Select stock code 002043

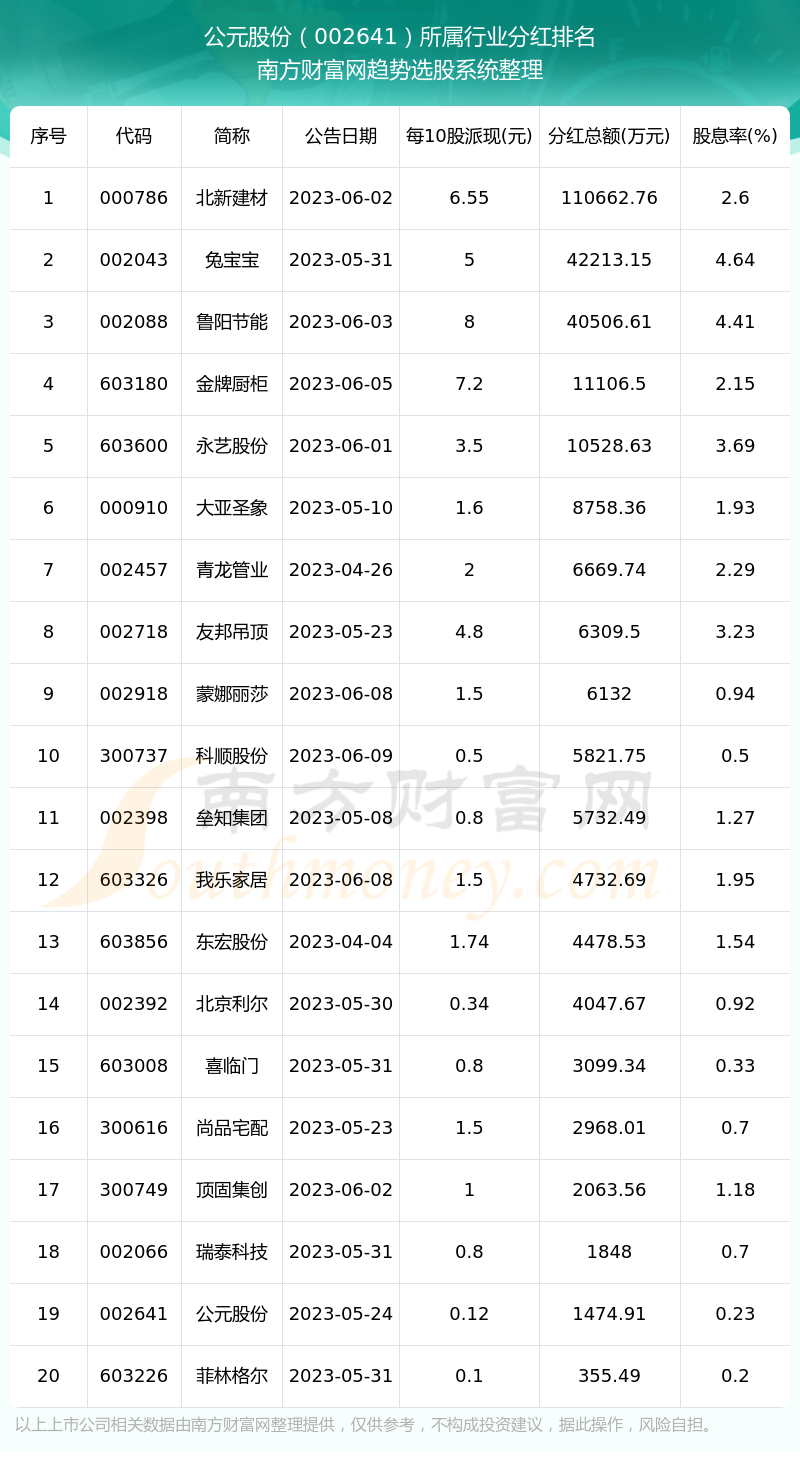pos(134,260)
